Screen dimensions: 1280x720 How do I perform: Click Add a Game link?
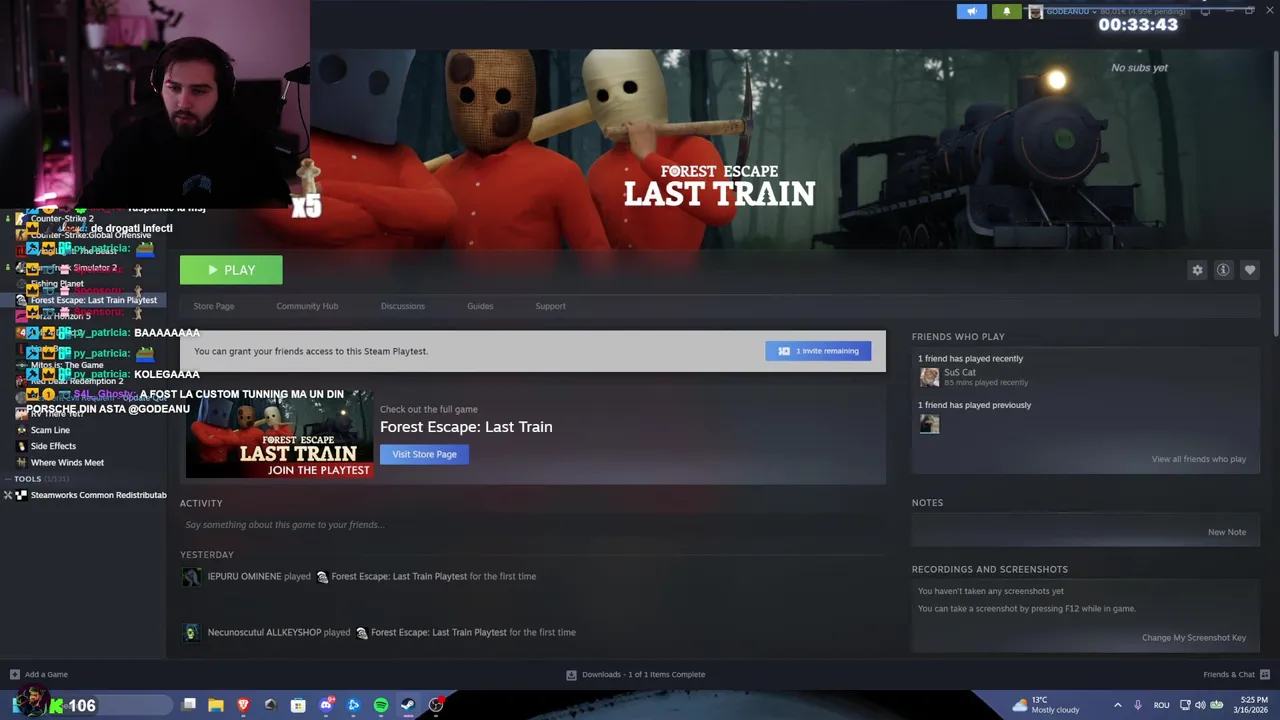(x=46, y=674)
